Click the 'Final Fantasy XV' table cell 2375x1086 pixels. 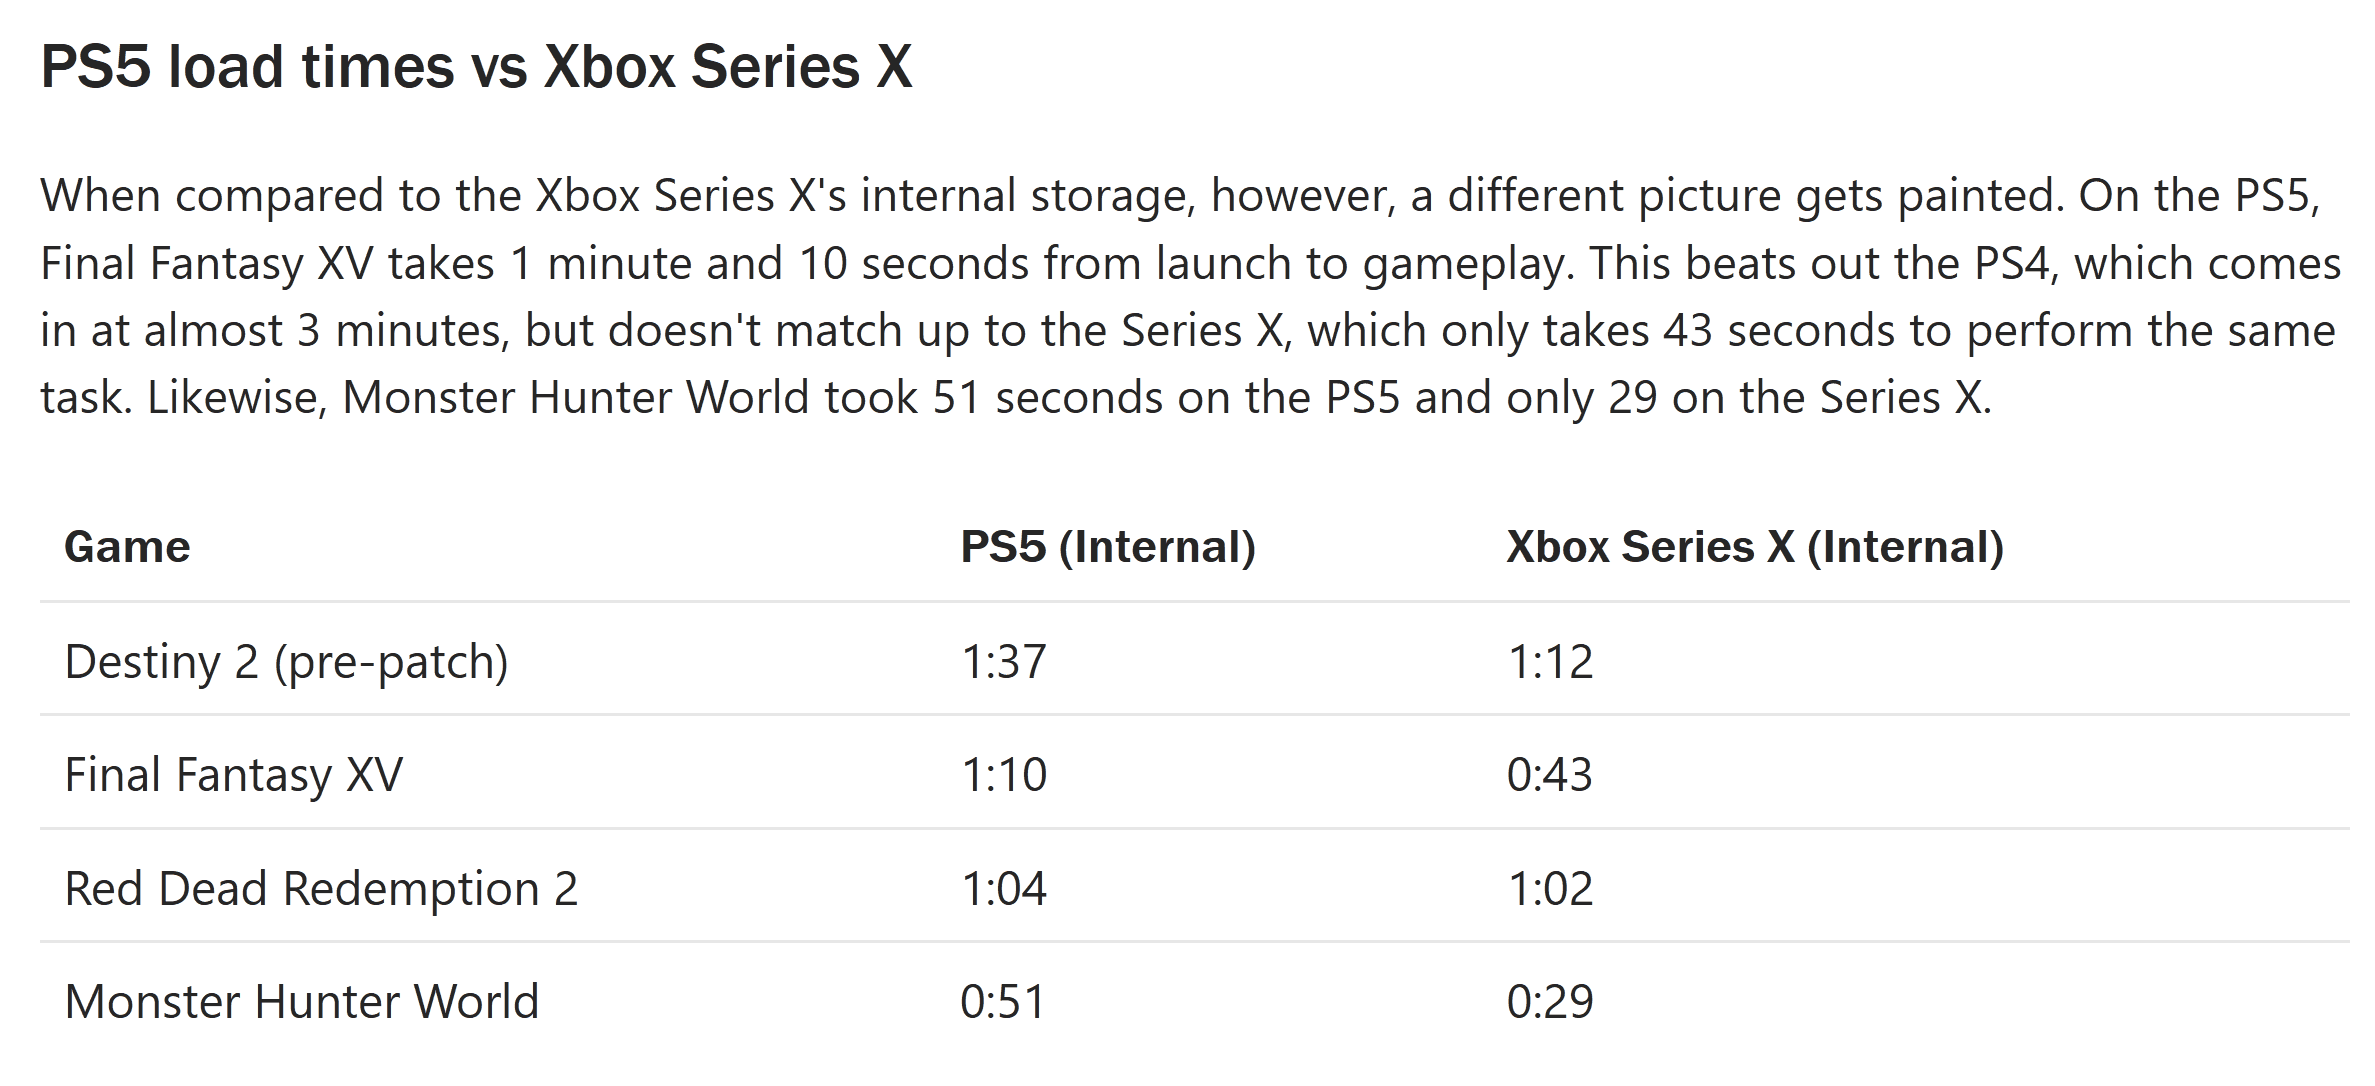point(234,775)
